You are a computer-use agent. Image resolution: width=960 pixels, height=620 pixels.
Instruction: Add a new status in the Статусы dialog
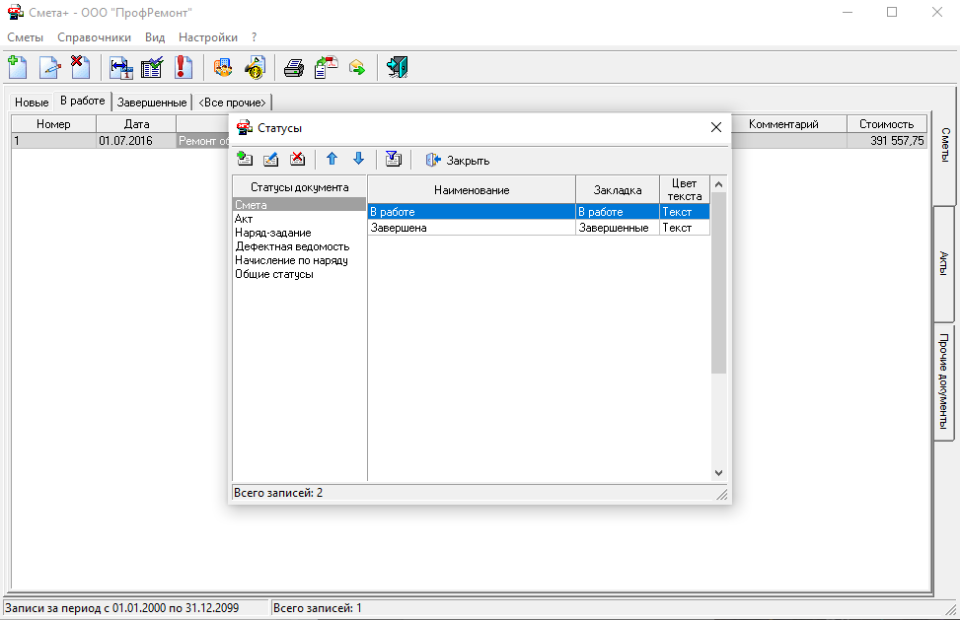click(245, 159)
